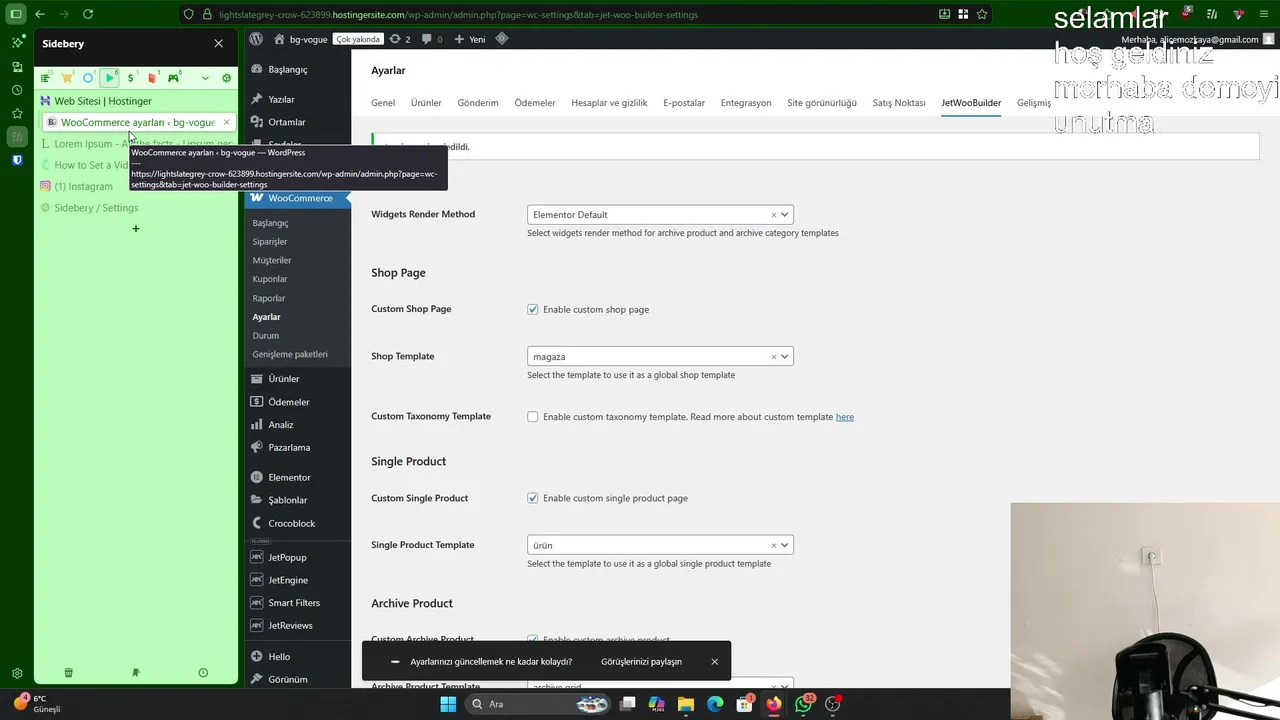Go back using the browser back arrow
The height and width of the screenshot is (720, 1280).
click(40, 14)
